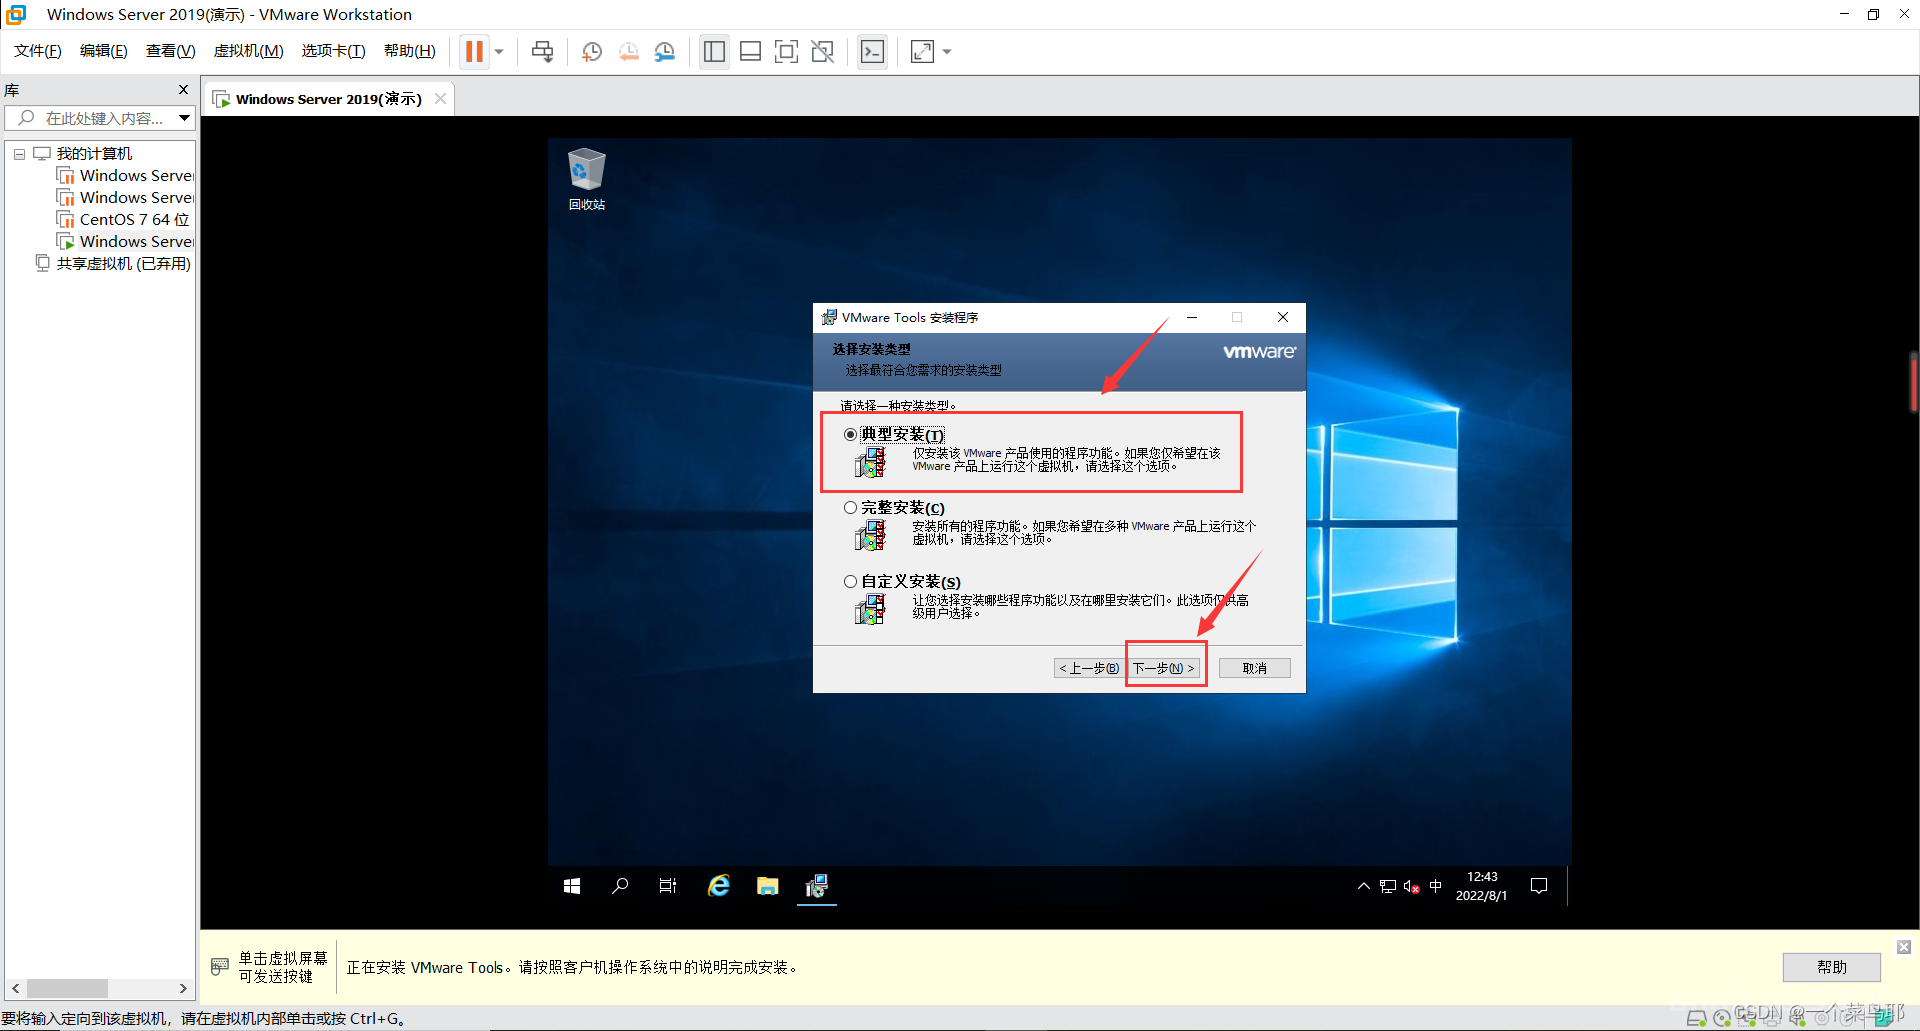Open the console view icon
The height and width of the screenshot is (1031, 1920).
(872, 52)
